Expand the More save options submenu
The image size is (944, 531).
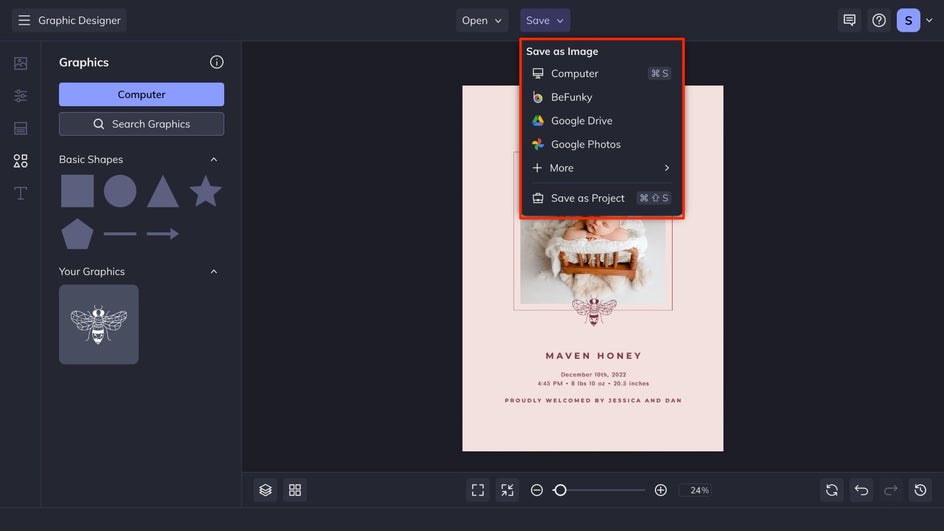(x=601, y=168)
